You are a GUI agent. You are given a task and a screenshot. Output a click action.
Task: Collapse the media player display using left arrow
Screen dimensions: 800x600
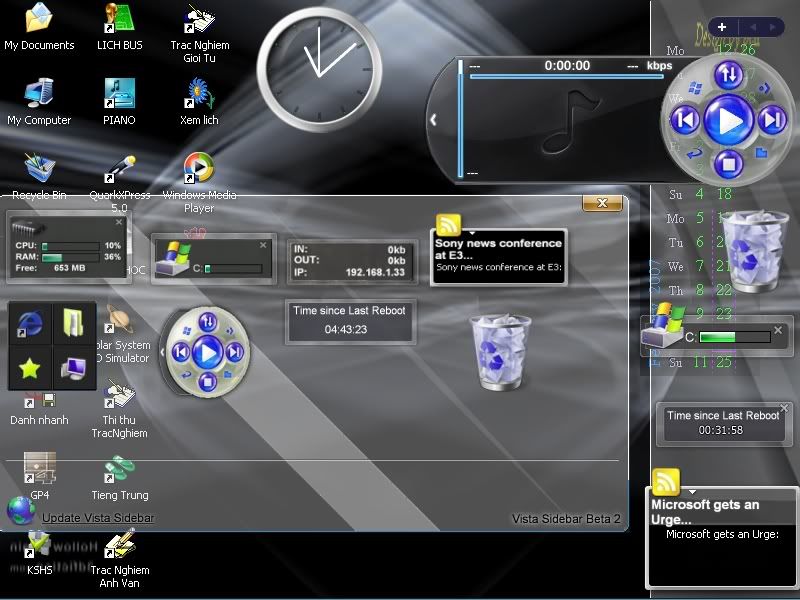(x=433, y=120)
